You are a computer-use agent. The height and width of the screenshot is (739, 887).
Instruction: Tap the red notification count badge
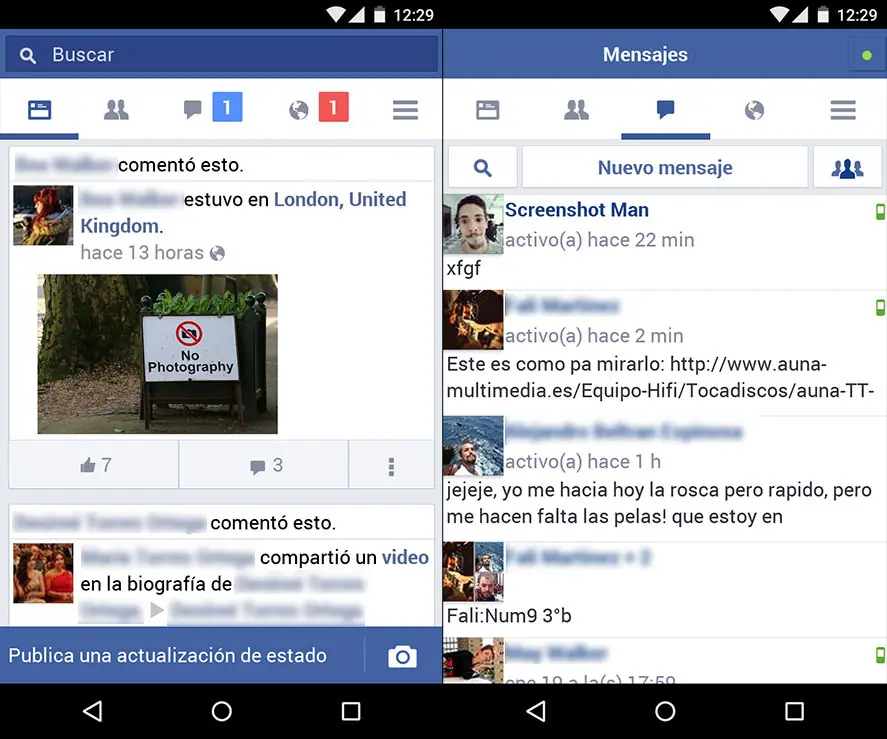pyautogui.click(x=334, y=106)
